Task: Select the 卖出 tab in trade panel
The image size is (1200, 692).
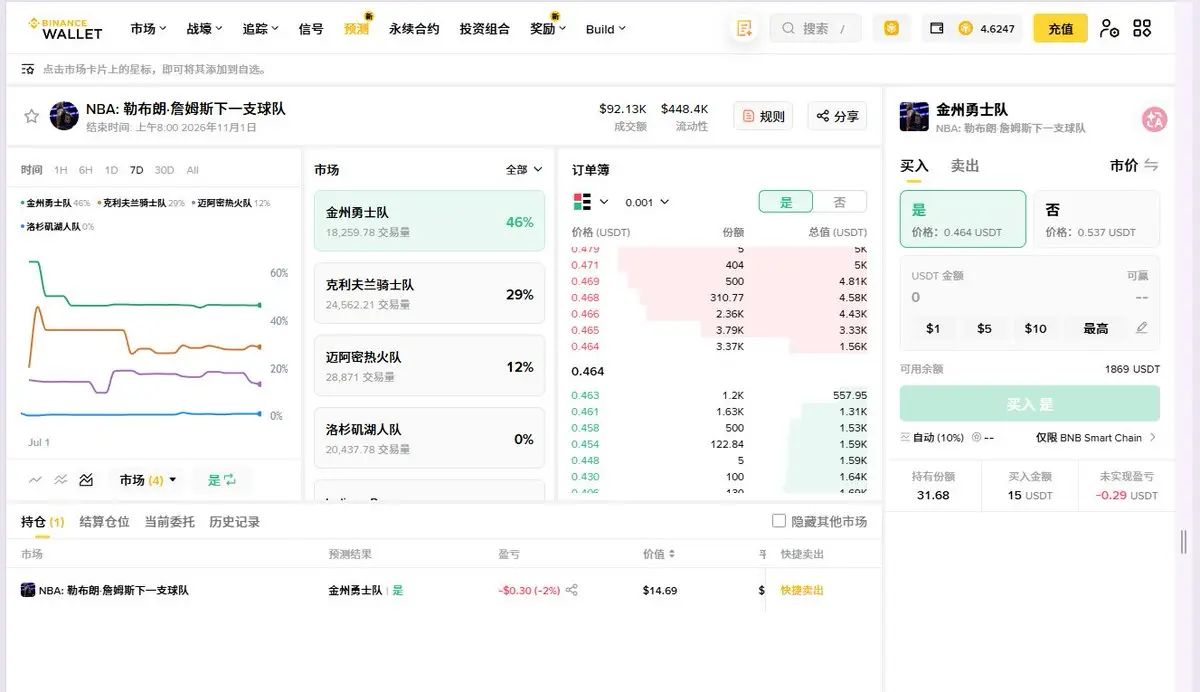Action: click(965, 166)
